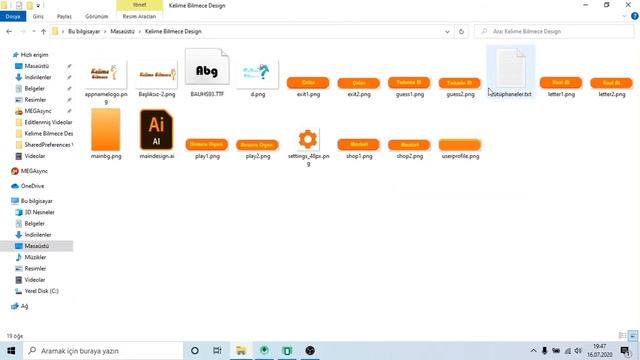Click the Yönet contextual tab
Screen dimensions: 640x360
pos(140,5)
